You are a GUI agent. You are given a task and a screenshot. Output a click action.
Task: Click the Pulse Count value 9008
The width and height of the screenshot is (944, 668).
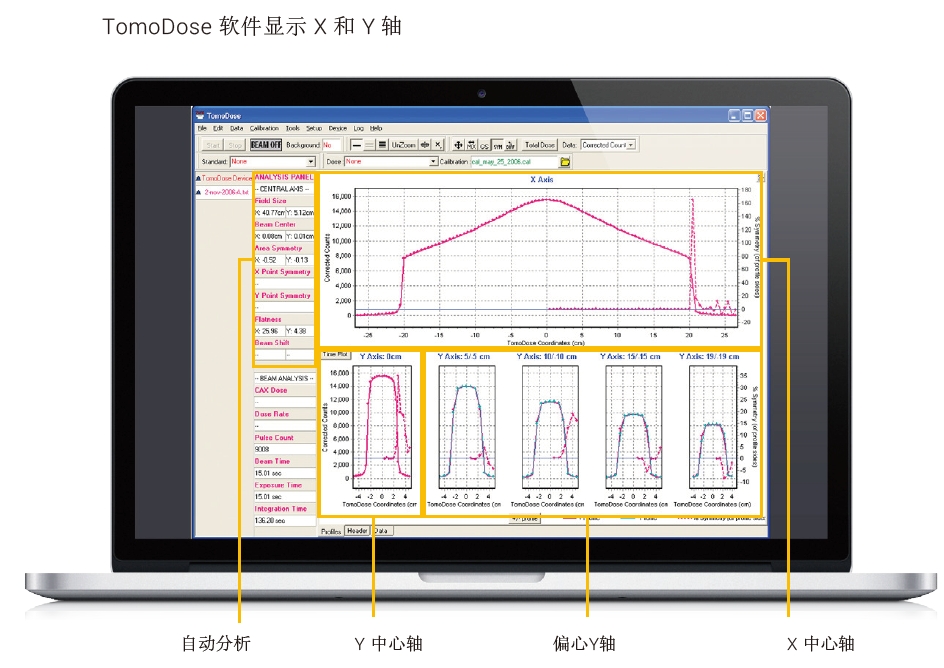pyautogui.click(x=285, y=449)
